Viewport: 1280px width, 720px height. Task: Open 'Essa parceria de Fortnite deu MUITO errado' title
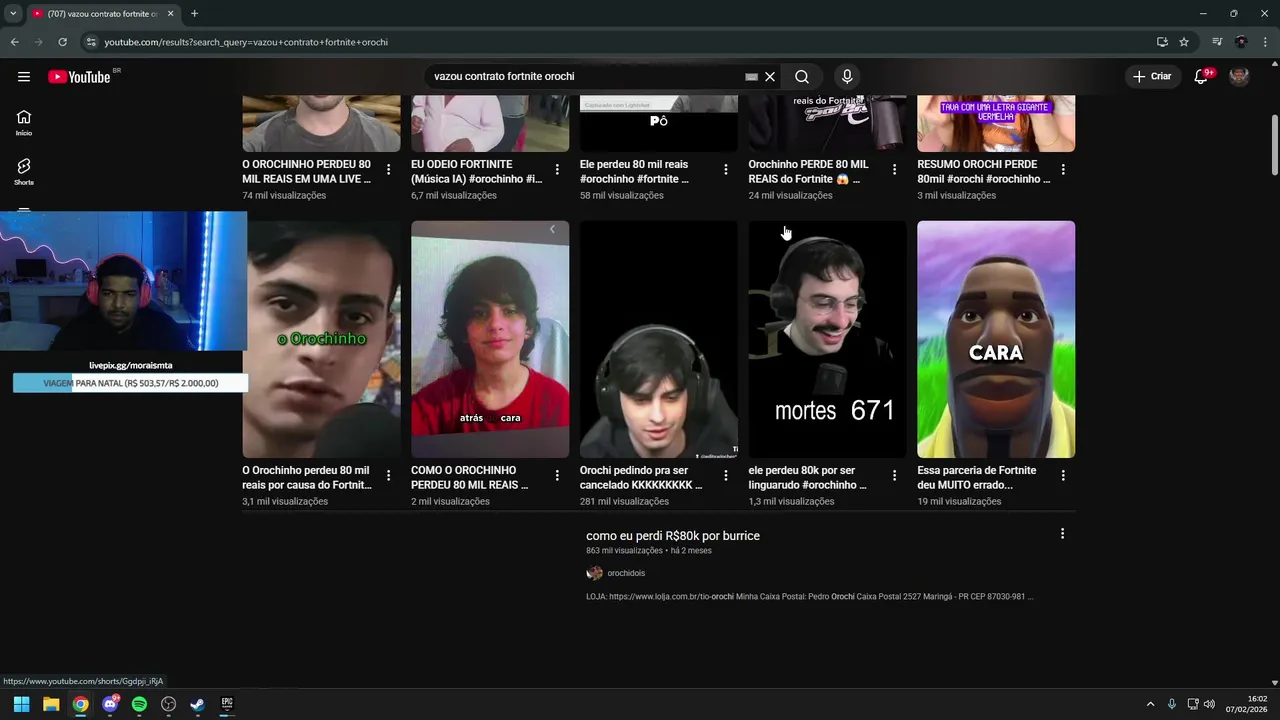976,477
